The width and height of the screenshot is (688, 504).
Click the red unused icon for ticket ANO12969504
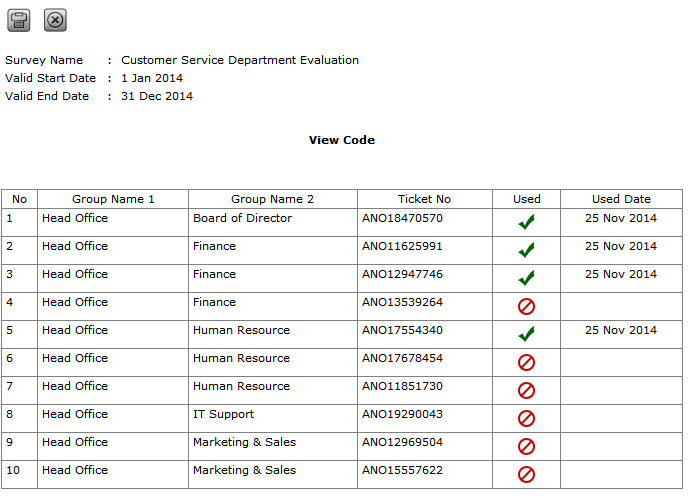[526, 446]
